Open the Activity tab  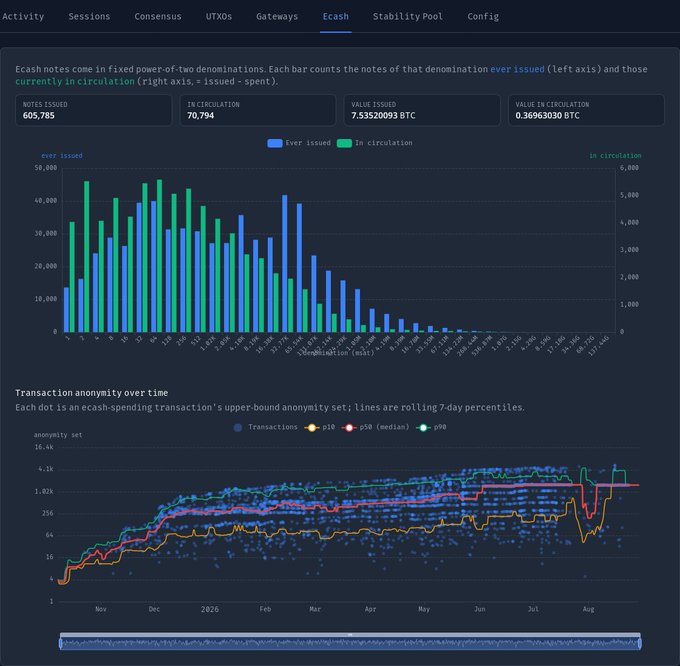(23, 16)
